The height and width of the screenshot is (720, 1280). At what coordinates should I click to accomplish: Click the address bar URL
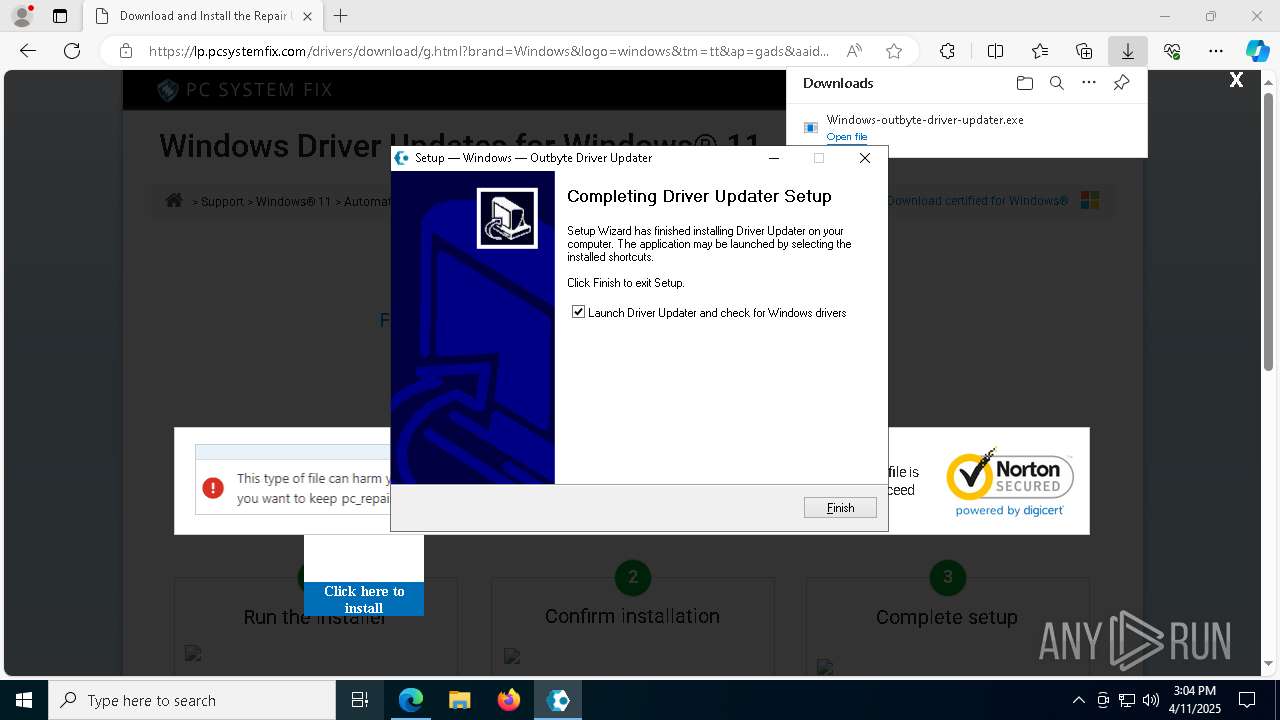coord(489,51)
